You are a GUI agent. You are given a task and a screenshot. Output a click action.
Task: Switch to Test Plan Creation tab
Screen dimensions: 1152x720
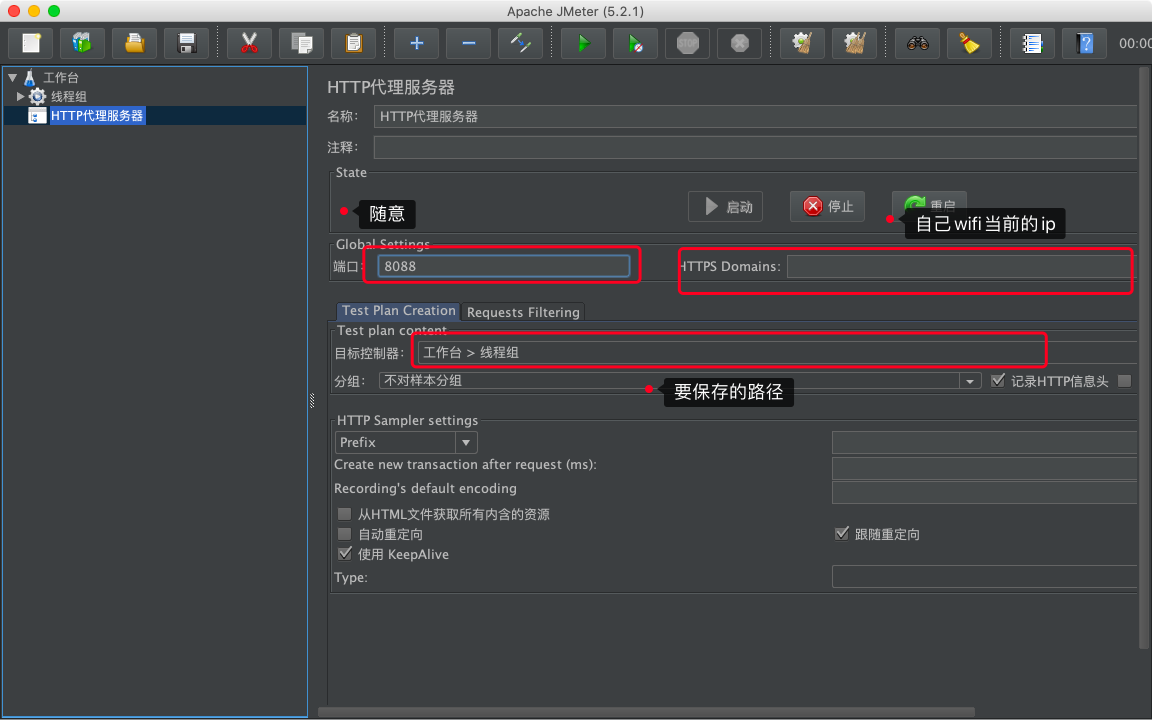(398, 311)
